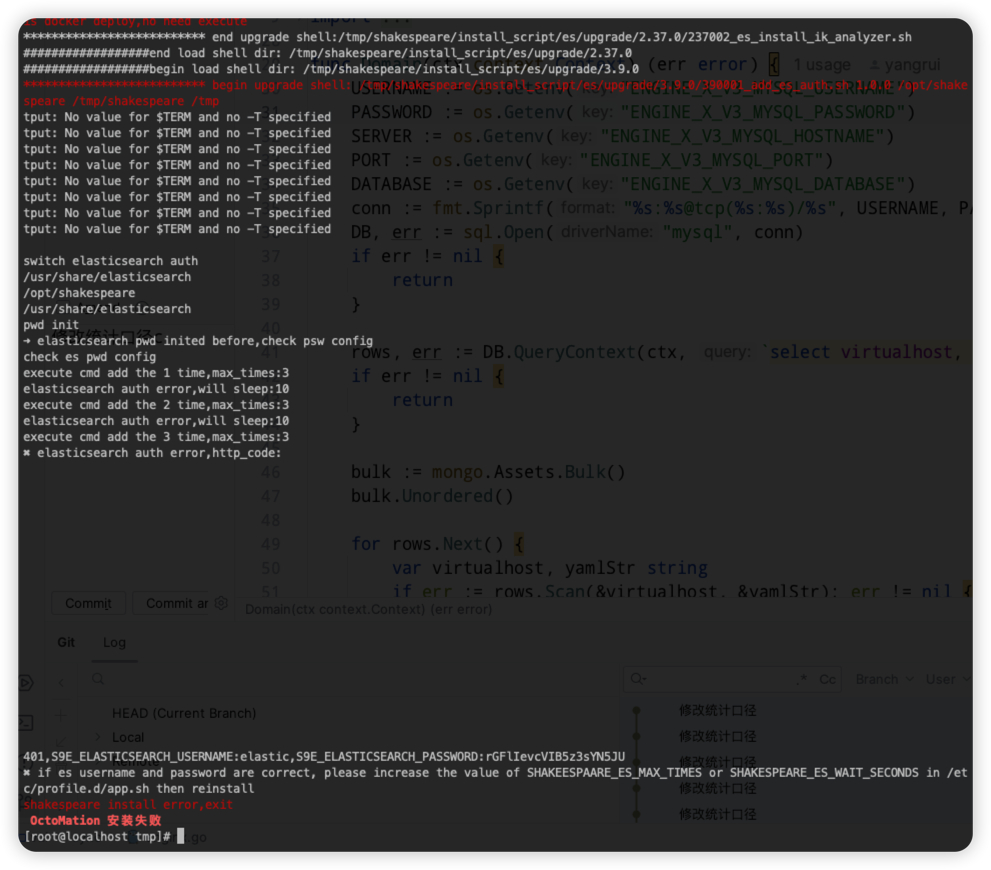
Task: Select the Log tab
Action: (115, 642)
